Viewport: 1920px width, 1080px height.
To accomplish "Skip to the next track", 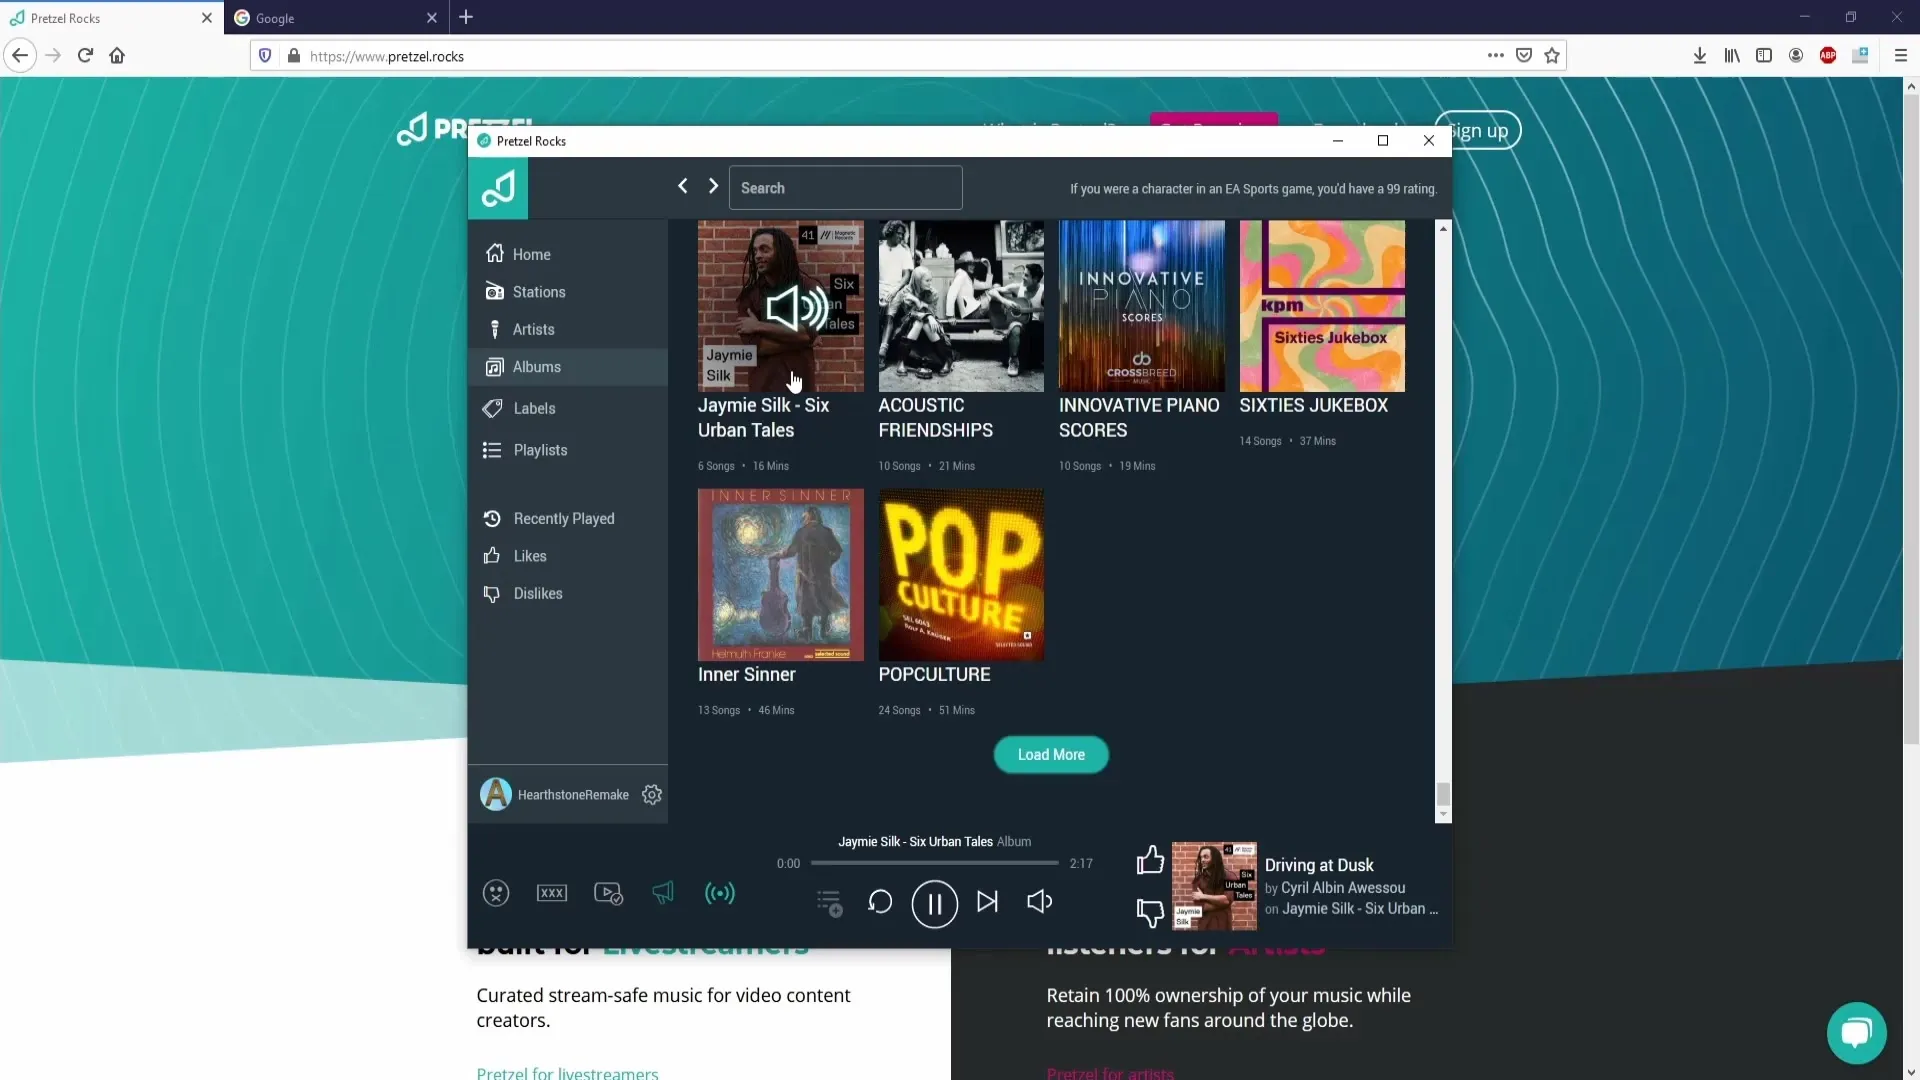I will (988, 902).
